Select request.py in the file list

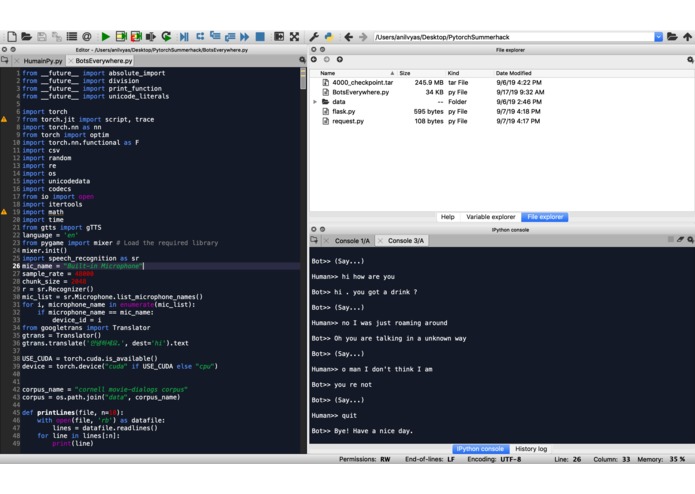click(x=348, y=121)
